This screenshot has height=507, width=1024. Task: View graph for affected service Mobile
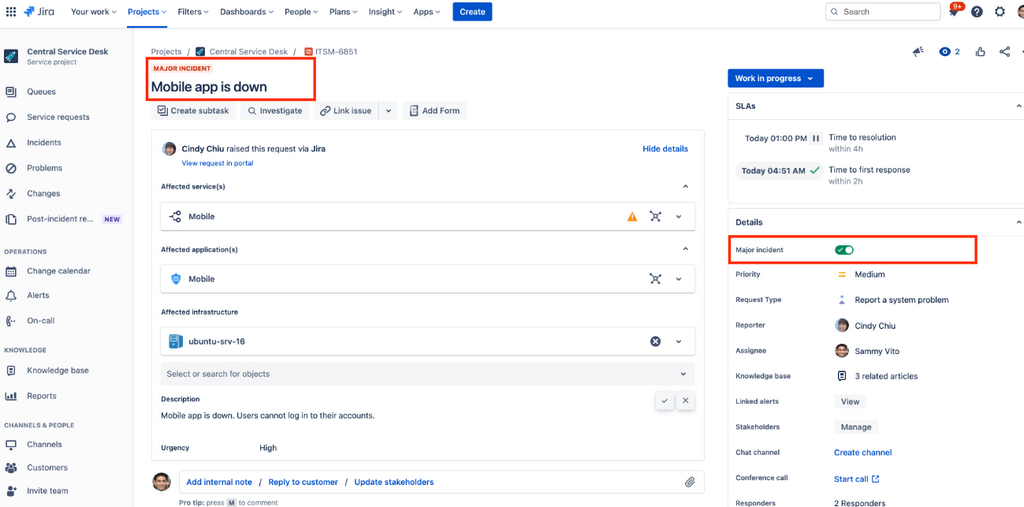[x=656, y=216]
